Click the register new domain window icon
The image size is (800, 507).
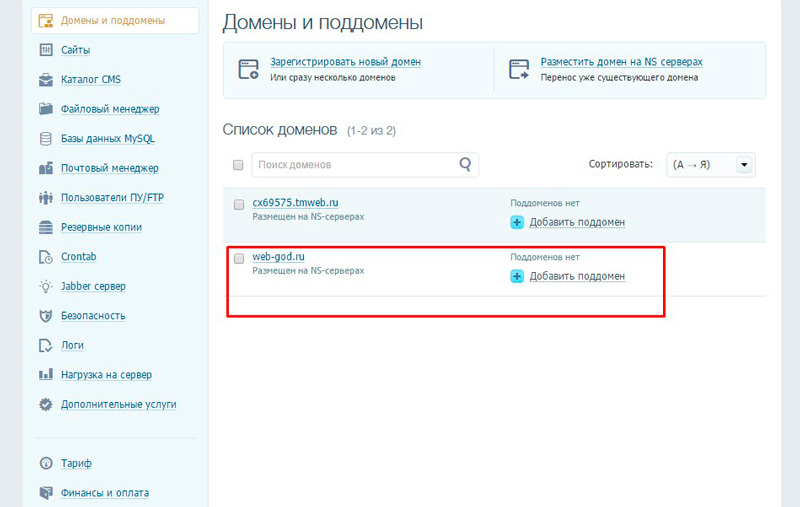pos(248,69)
